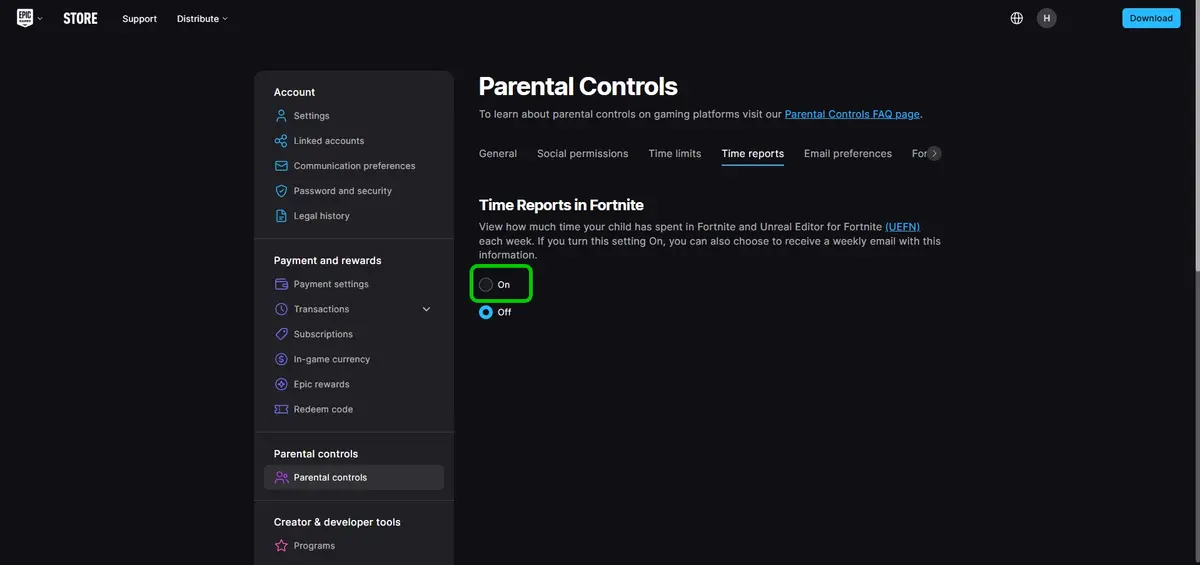Click the Subscriptions tag icon
The image size is (1200, 565).
(281, 334)
